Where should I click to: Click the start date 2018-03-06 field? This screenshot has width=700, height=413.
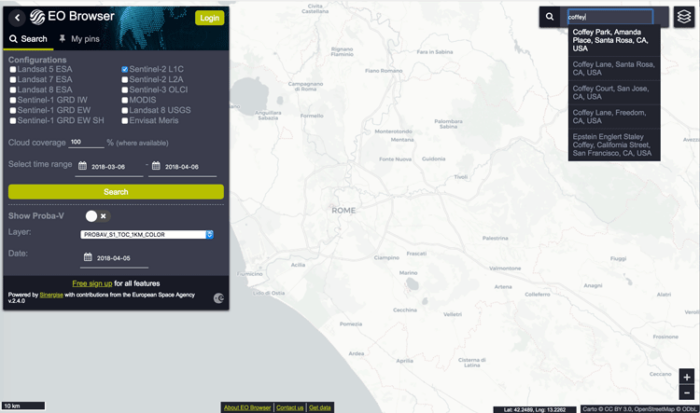point(109,167)
